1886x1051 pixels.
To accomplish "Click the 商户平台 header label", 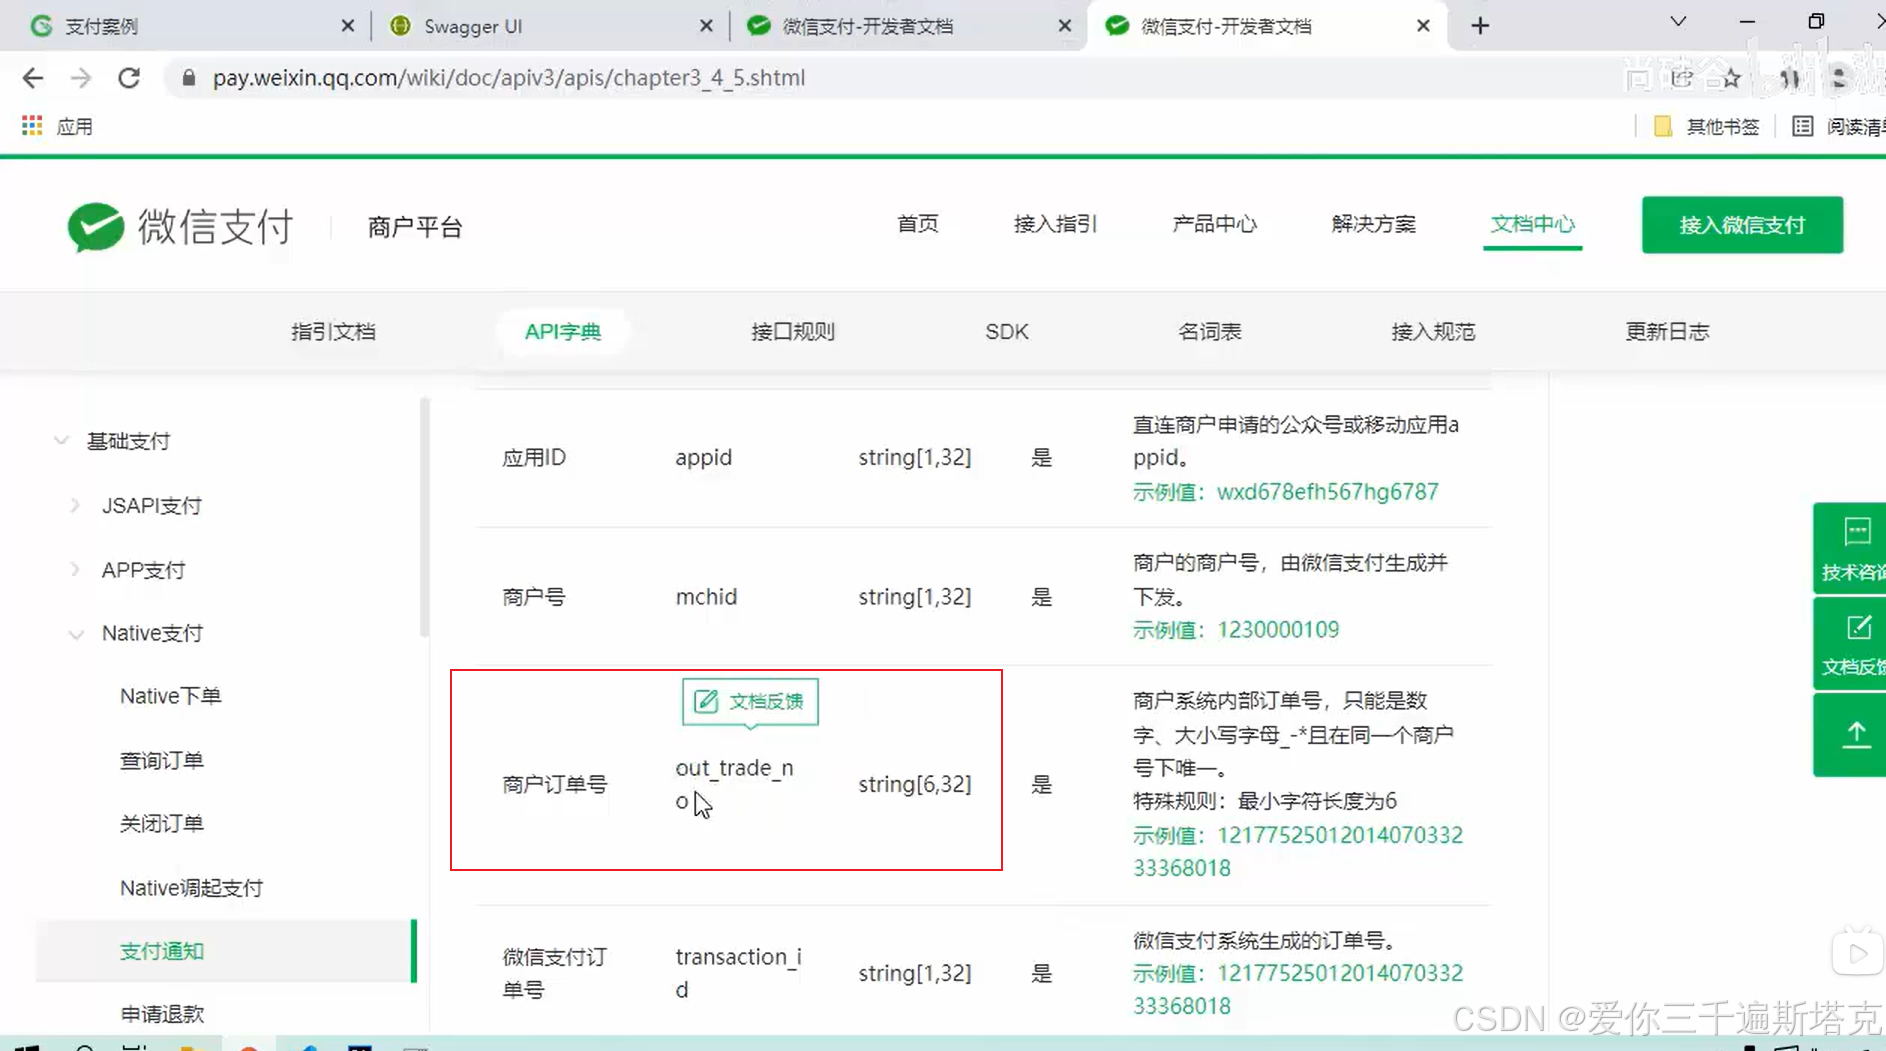I will pyautogui.click(x=415, y=227).
